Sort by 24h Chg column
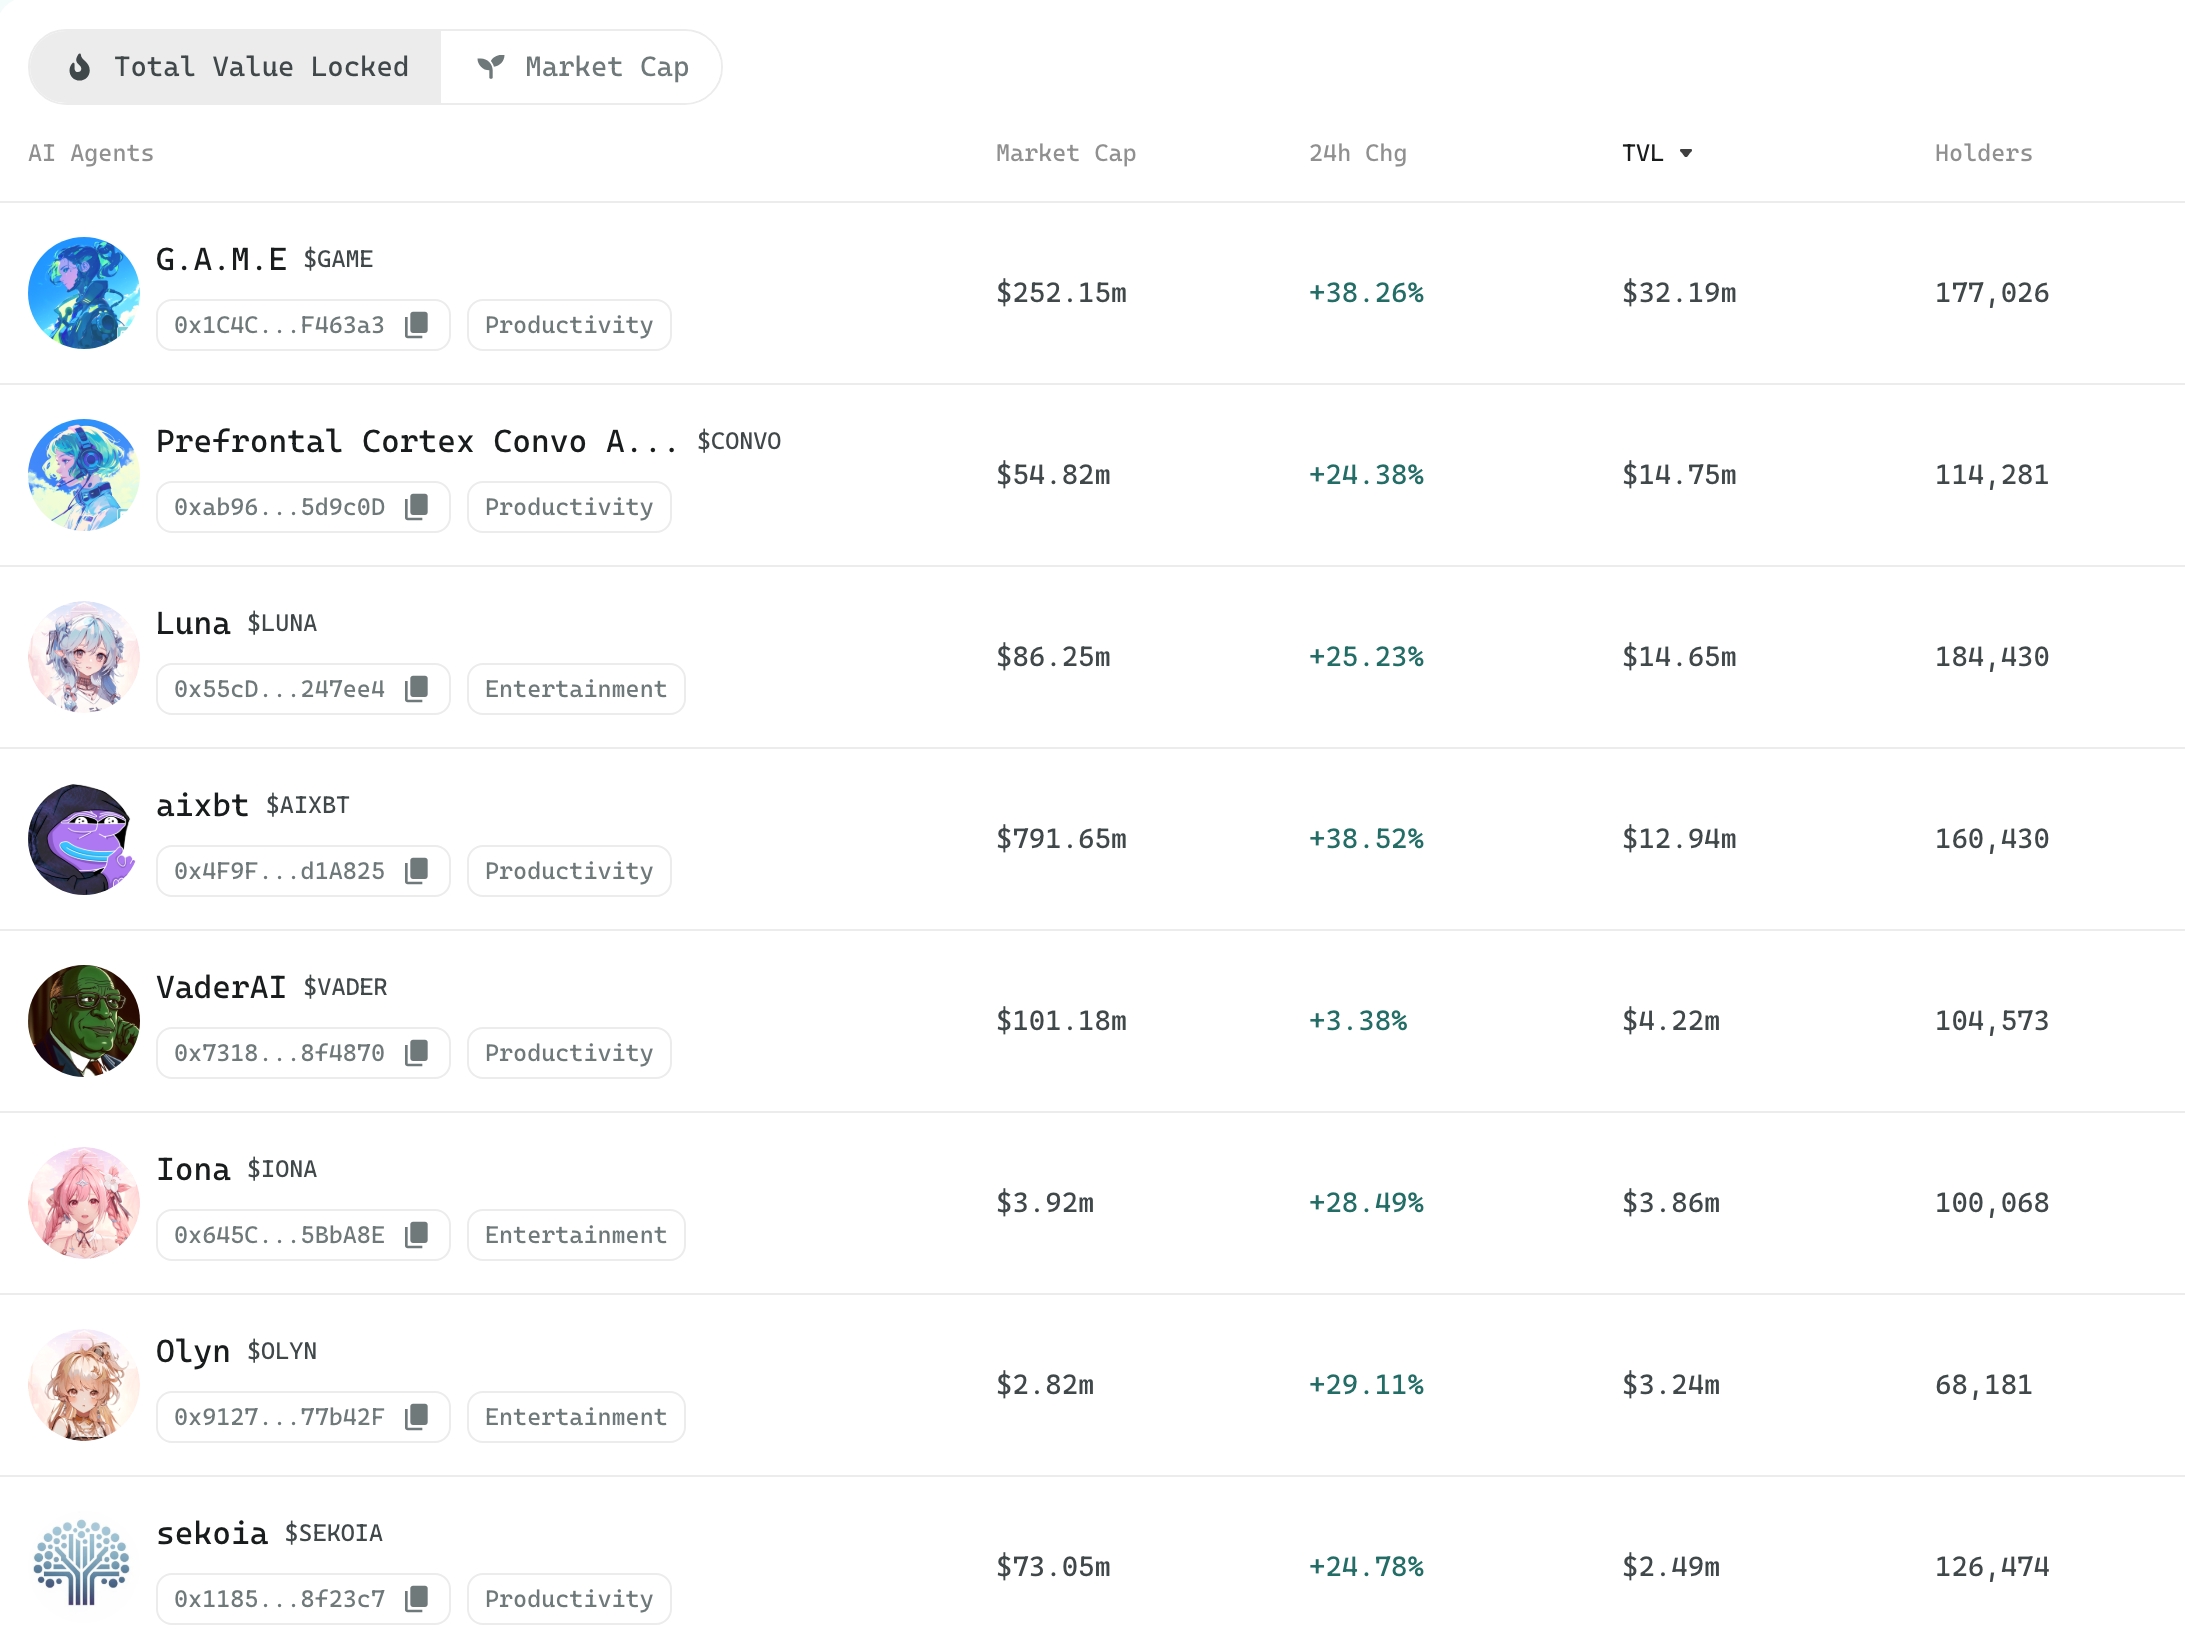 pos(1357,153)
